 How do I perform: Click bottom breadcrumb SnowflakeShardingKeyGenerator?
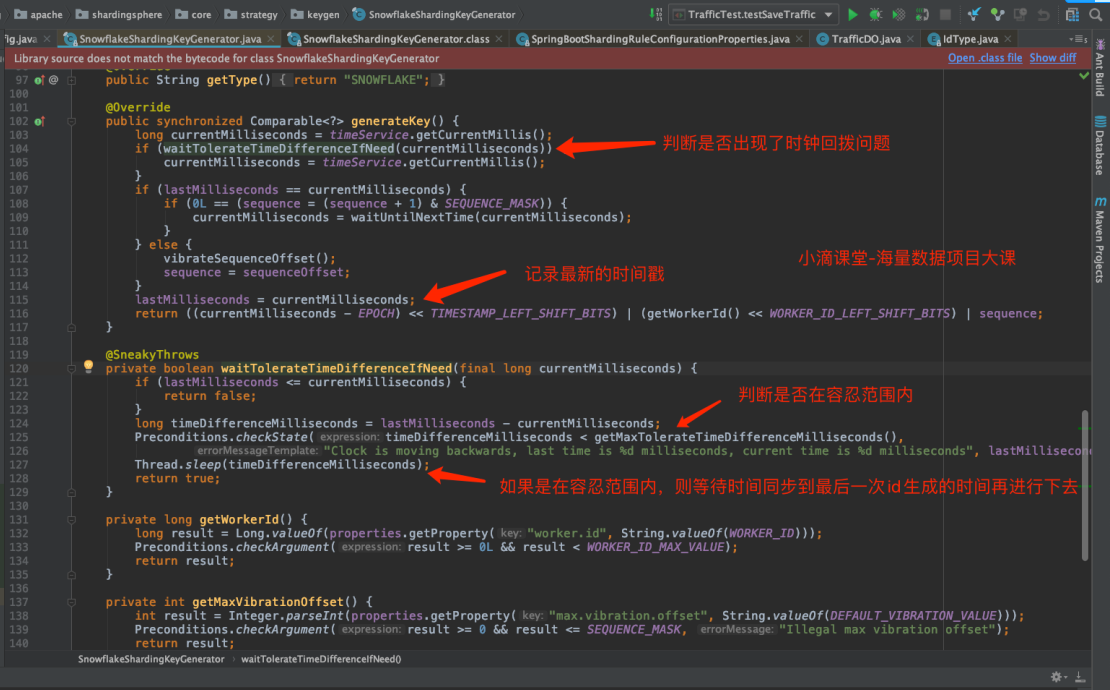pos(151,659)
